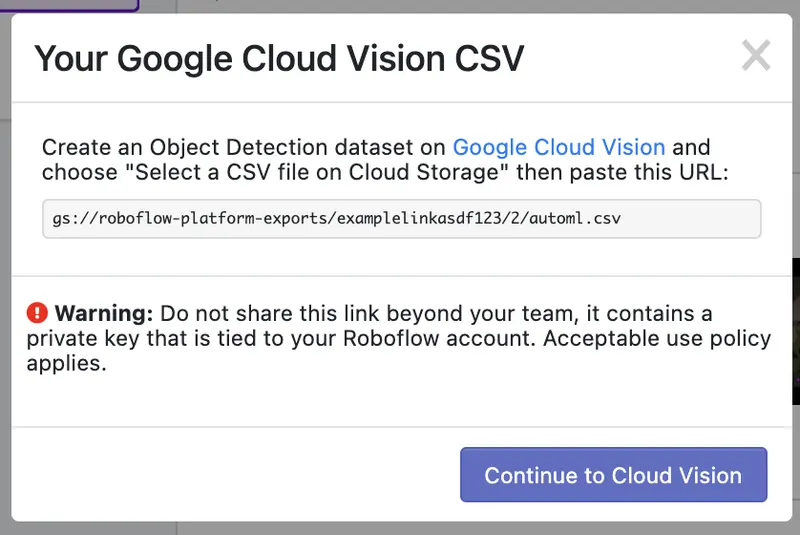Click "then paste this URL:" instruction text
Viewport: 800px width, 535px height.
click(622, 172)
